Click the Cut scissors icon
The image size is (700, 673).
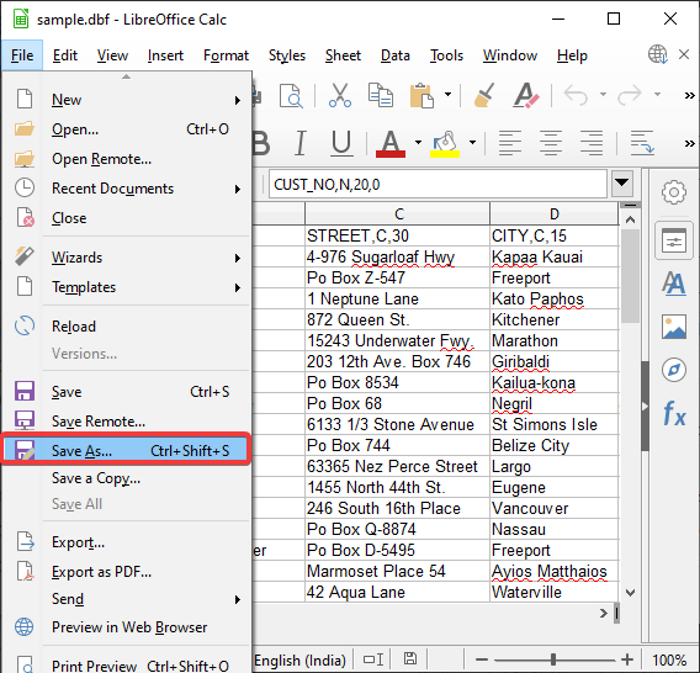(340, 96)
